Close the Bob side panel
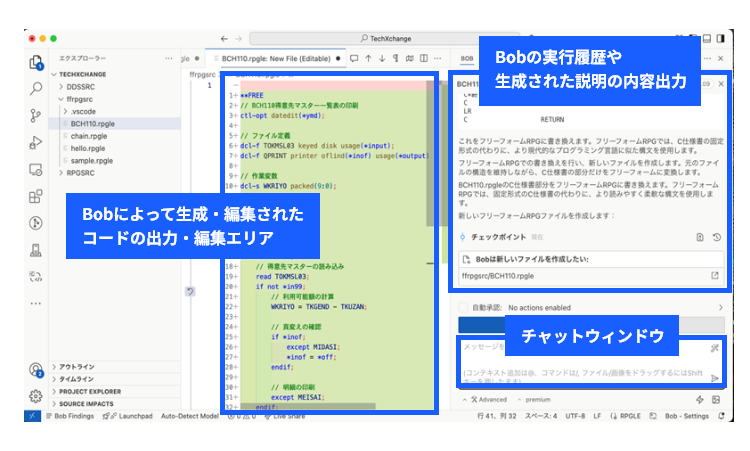750x451 pixels. click(721, 58)
